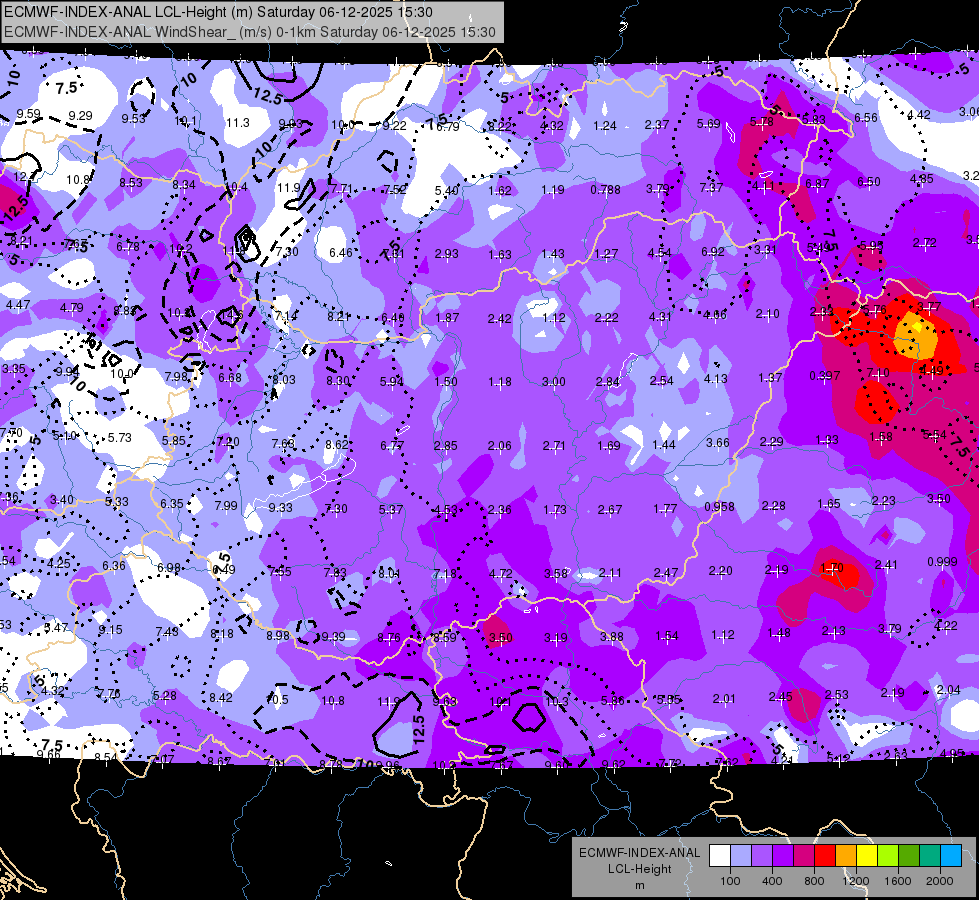This screenshot has height=900, width=979.
Task: Select the grid value '8.53'
Action: pyautogui.click(x=131, y=182)
